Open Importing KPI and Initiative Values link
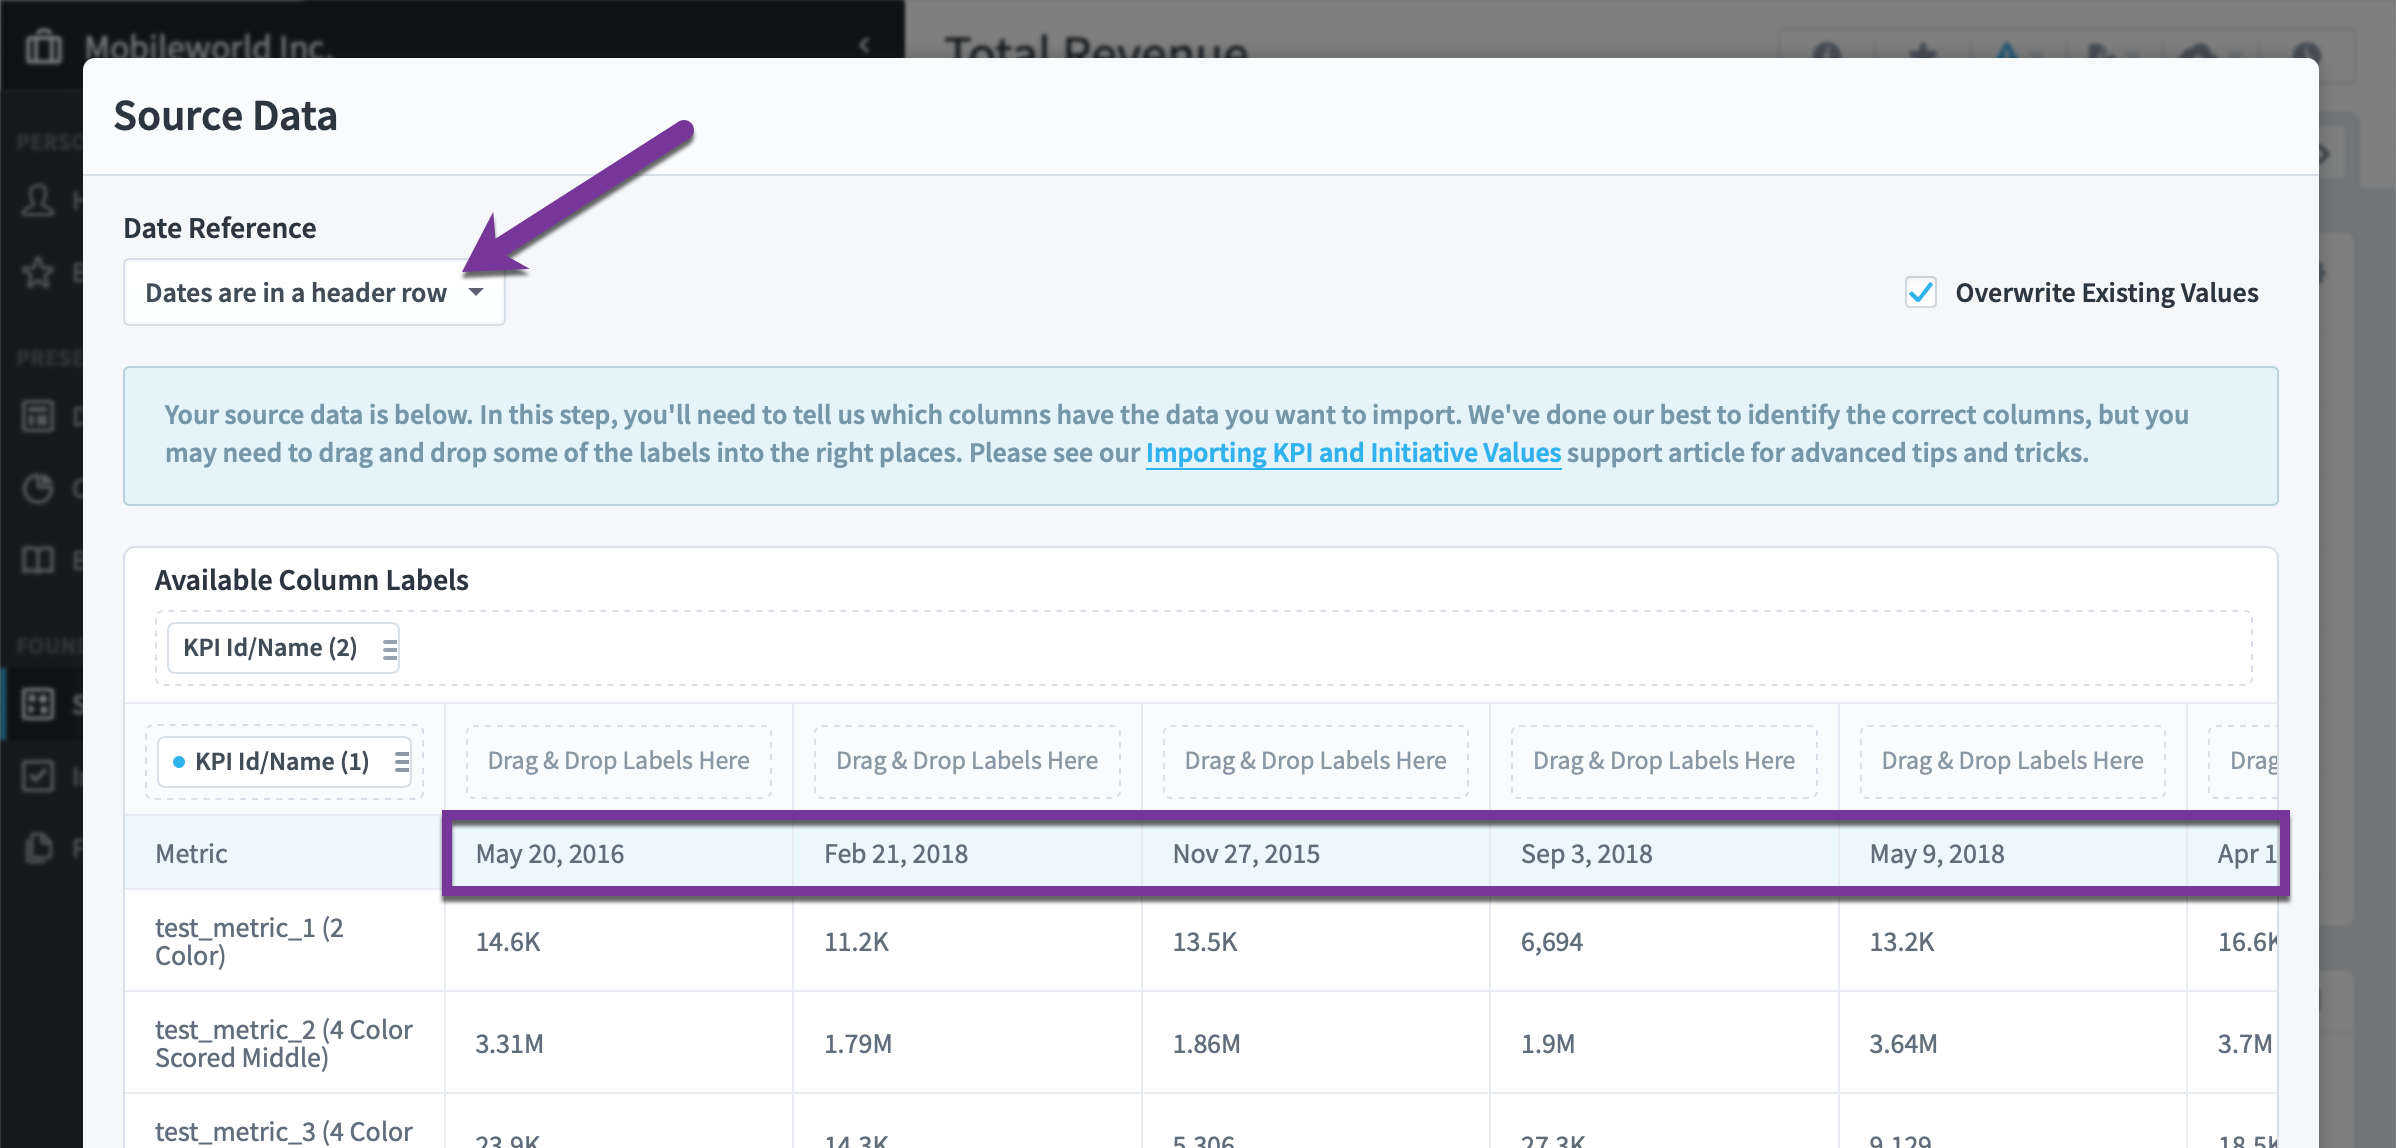 (x=1353, y=453)
